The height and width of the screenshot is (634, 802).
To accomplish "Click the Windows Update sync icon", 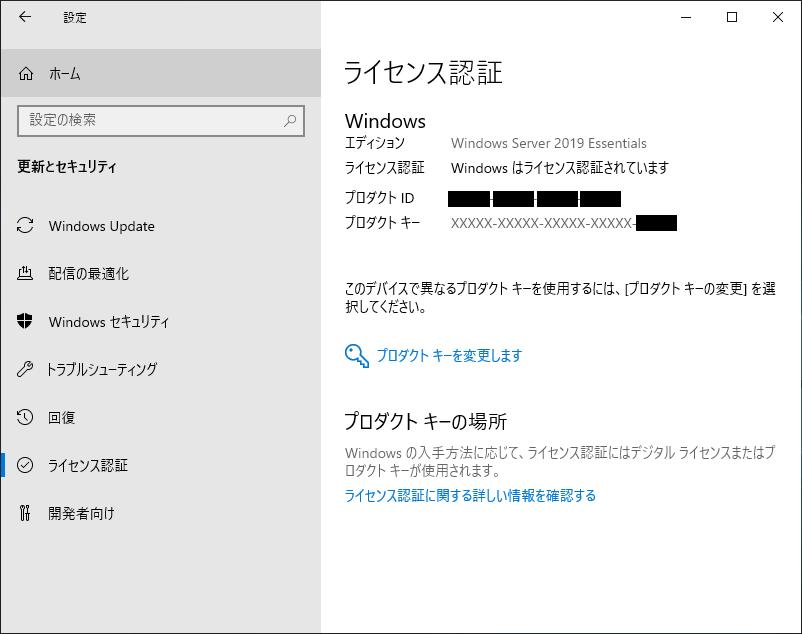I will 25,225.
